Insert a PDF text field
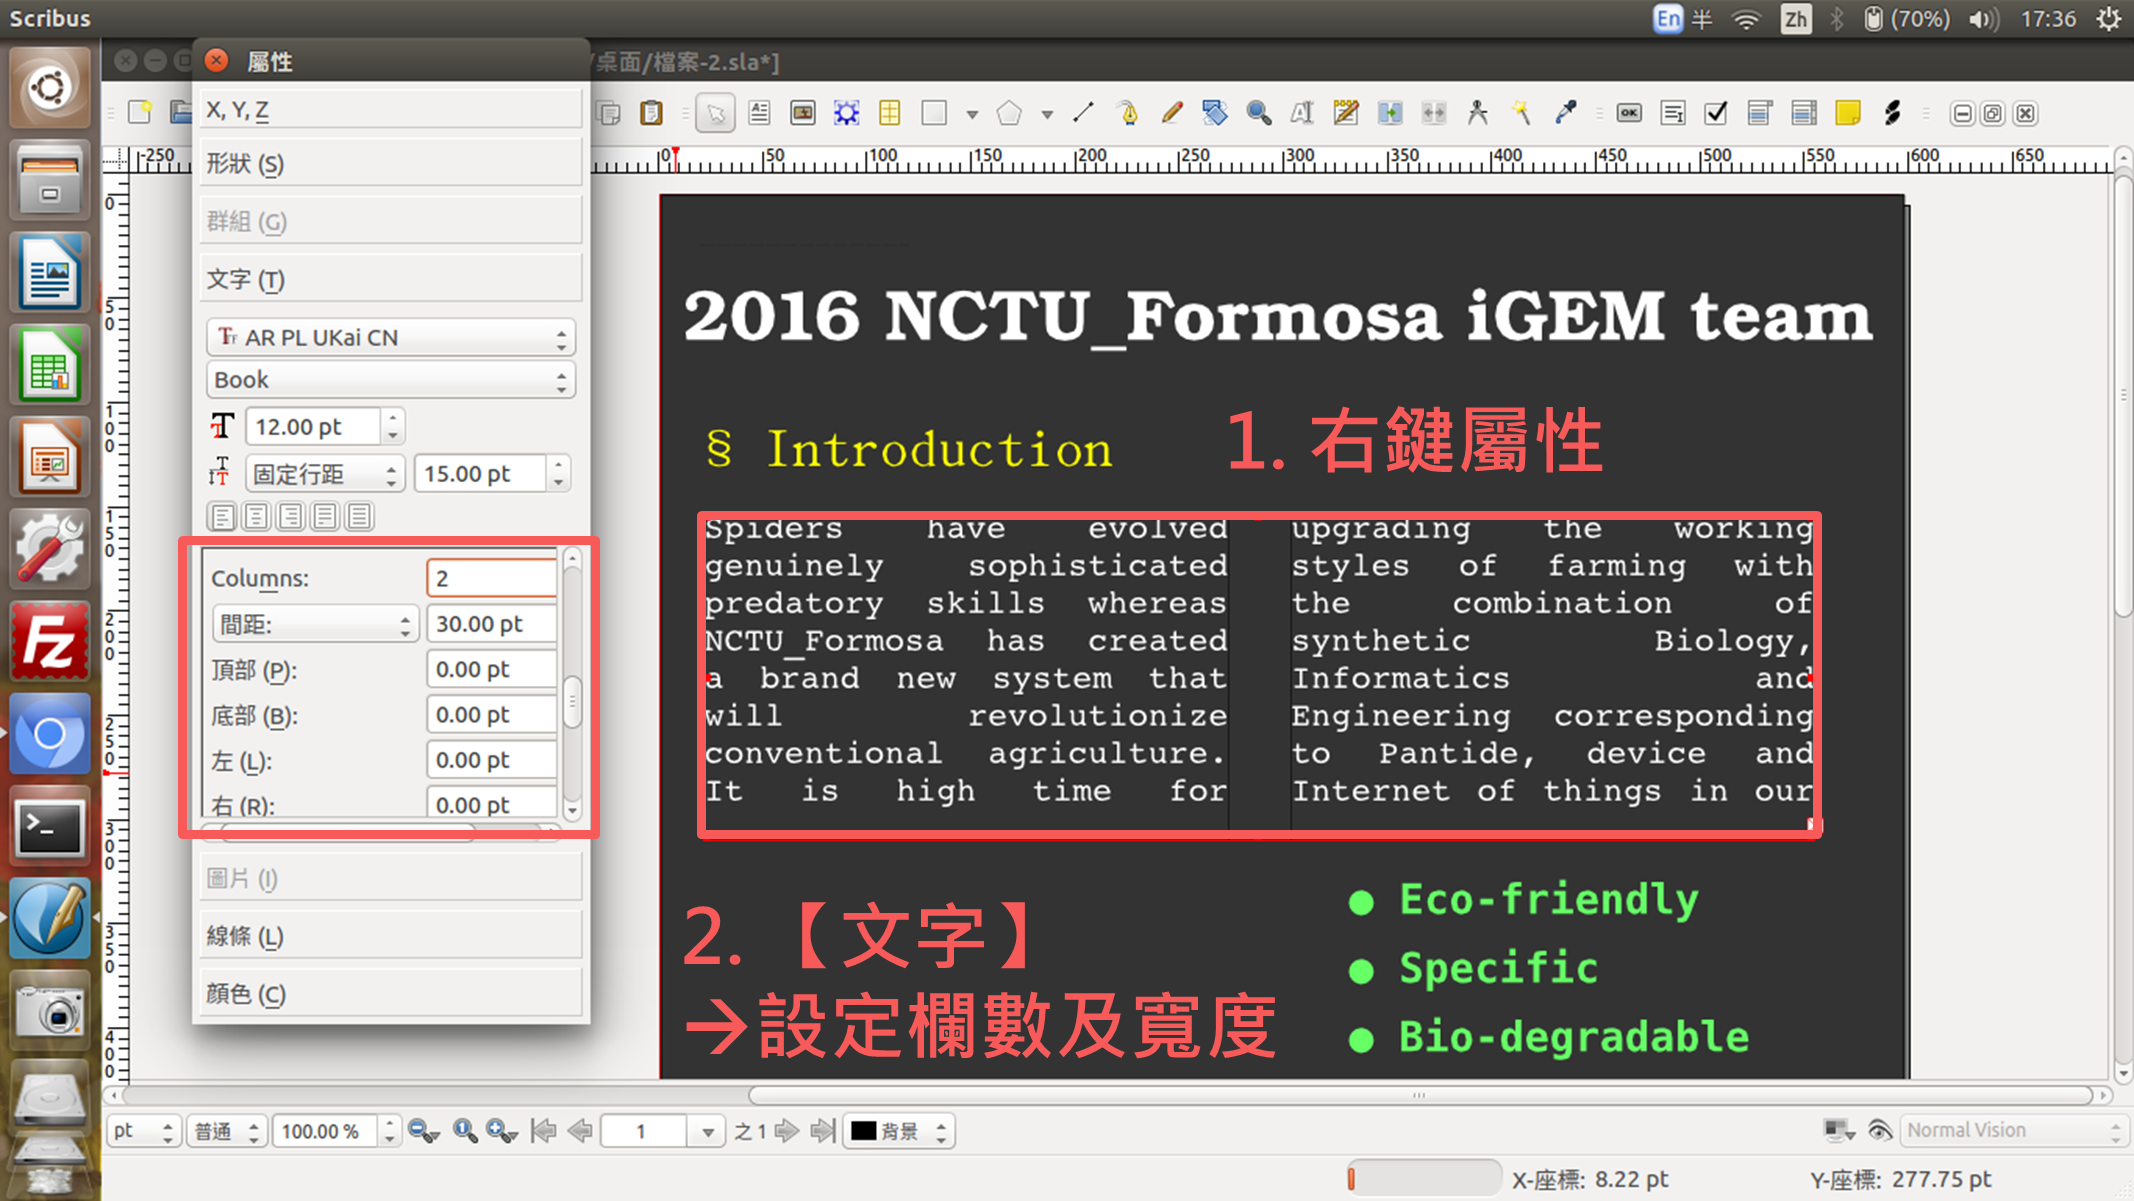Image resolution: width=2134 pixels, height=1201 pixels. pyautogui.click(x=1673, y=113)
